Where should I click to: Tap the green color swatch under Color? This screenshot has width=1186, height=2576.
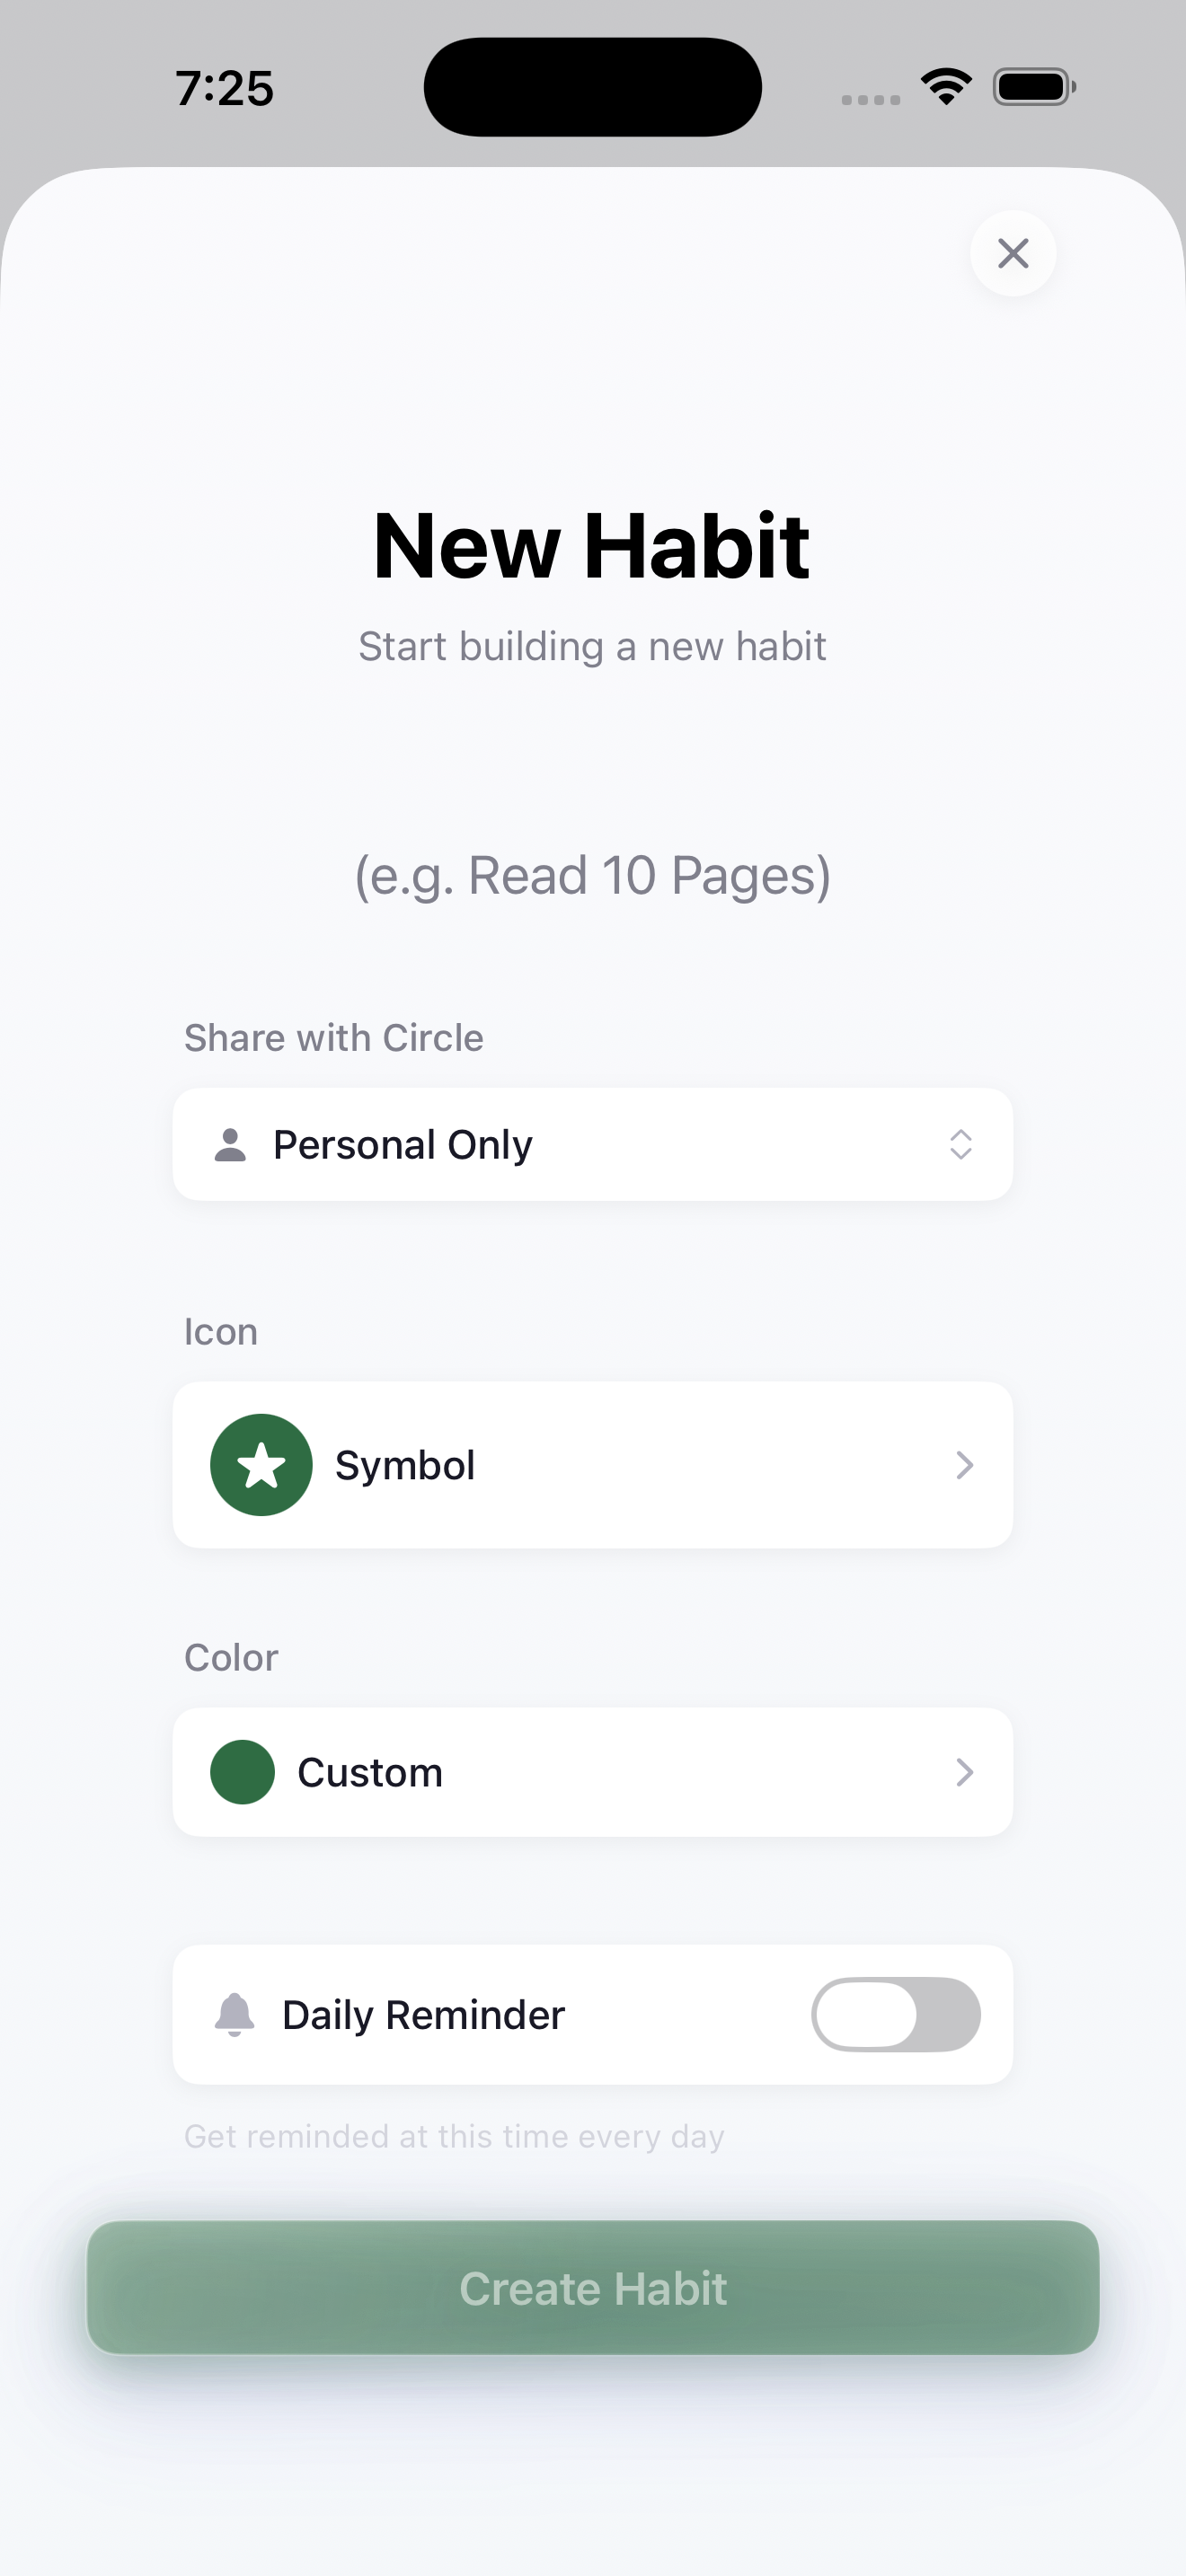[241, 1772]
